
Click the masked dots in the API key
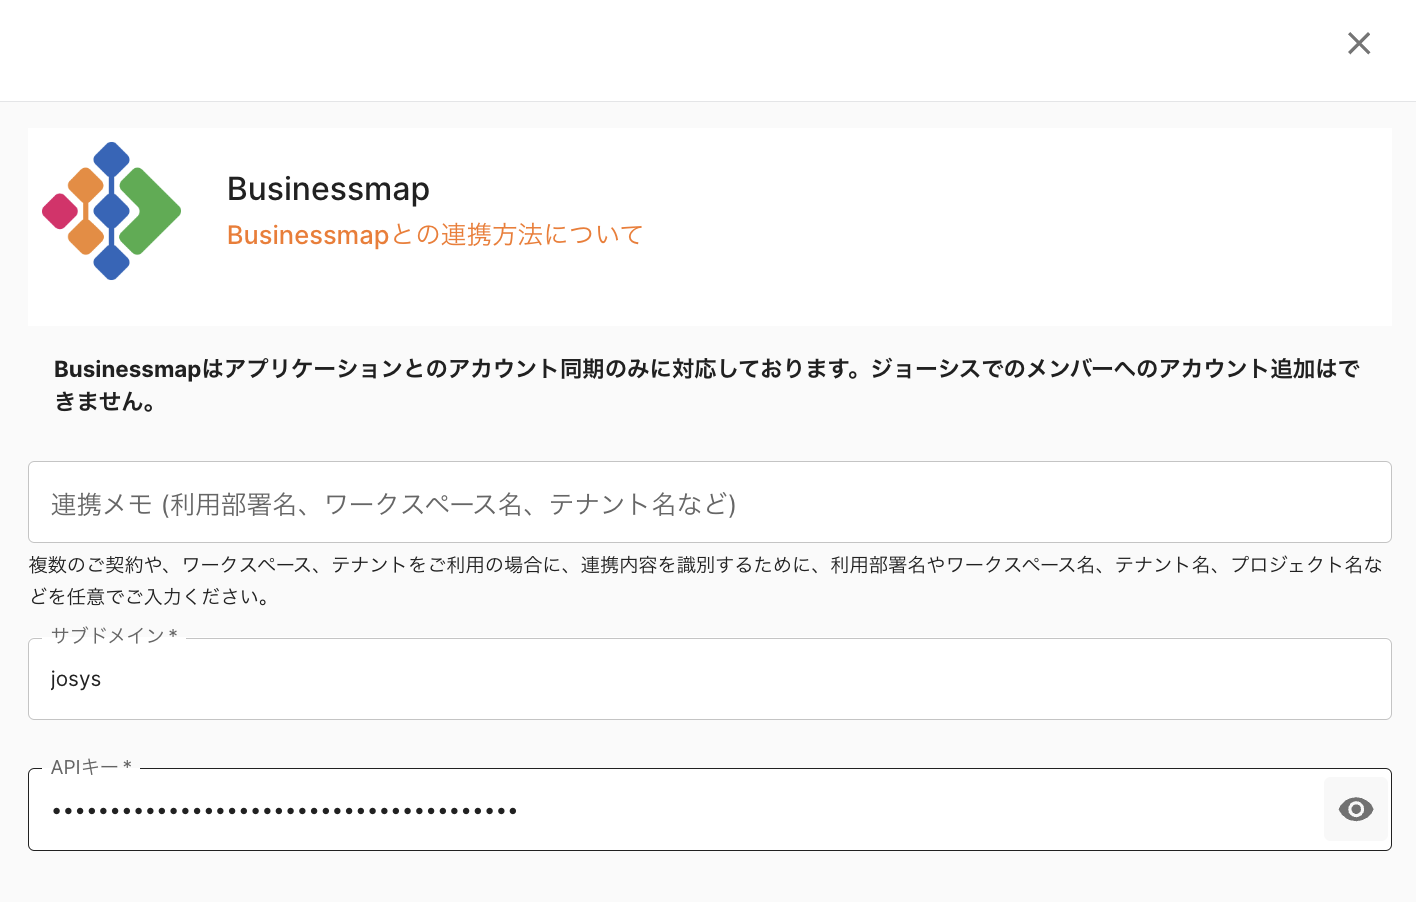(284, 810)
